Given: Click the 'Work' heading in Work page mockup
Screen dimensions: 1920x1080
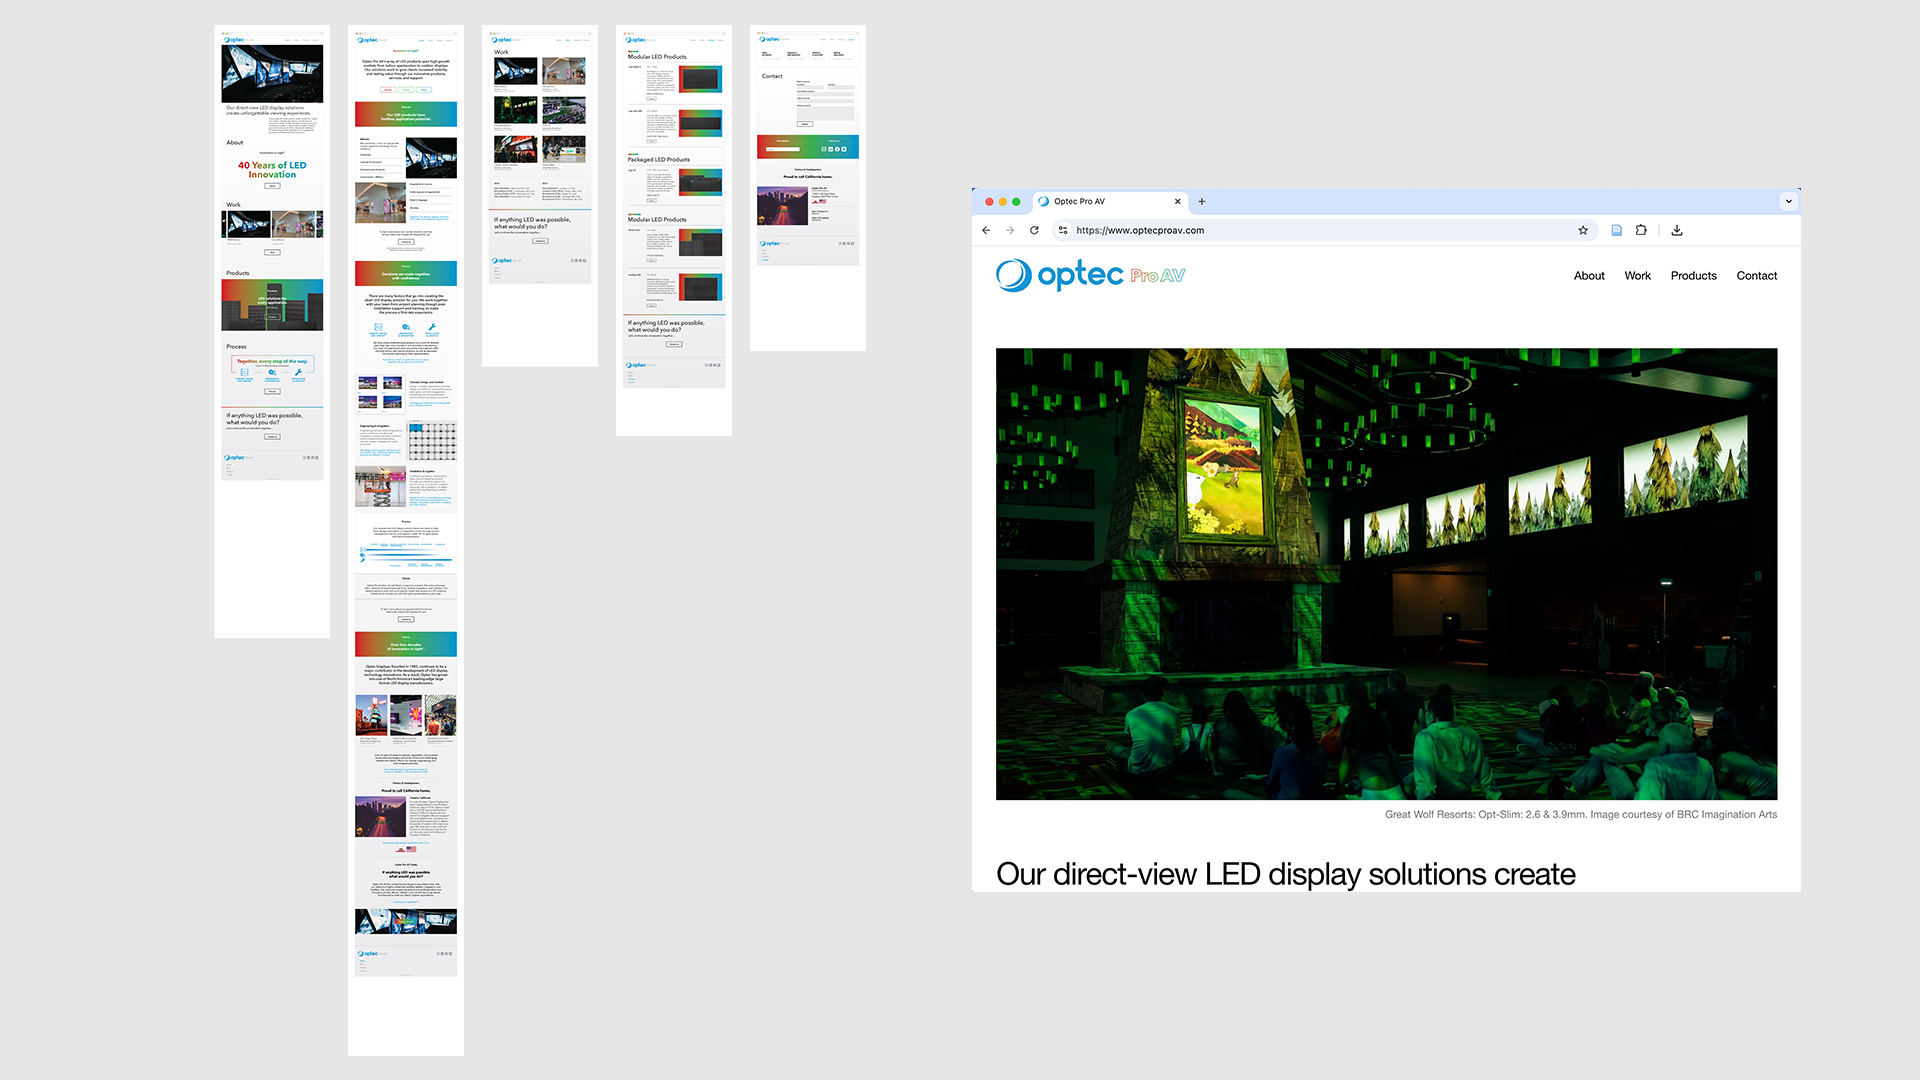Looking at the screenshot, I should pyautogui.click(x=501, y=52).
